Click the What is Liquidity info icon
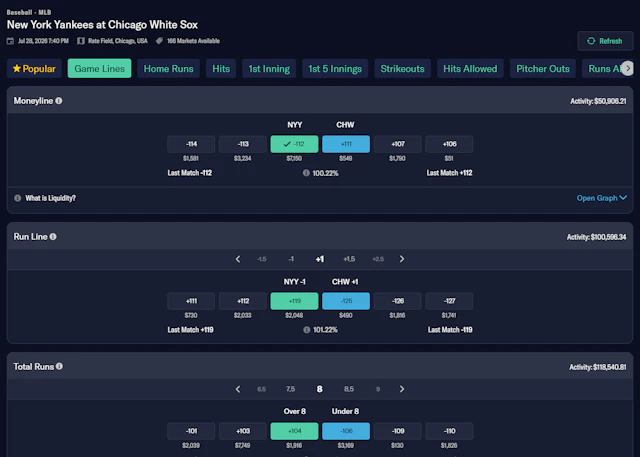This screenshot has width=640, height=457. (x=18, y=198)
